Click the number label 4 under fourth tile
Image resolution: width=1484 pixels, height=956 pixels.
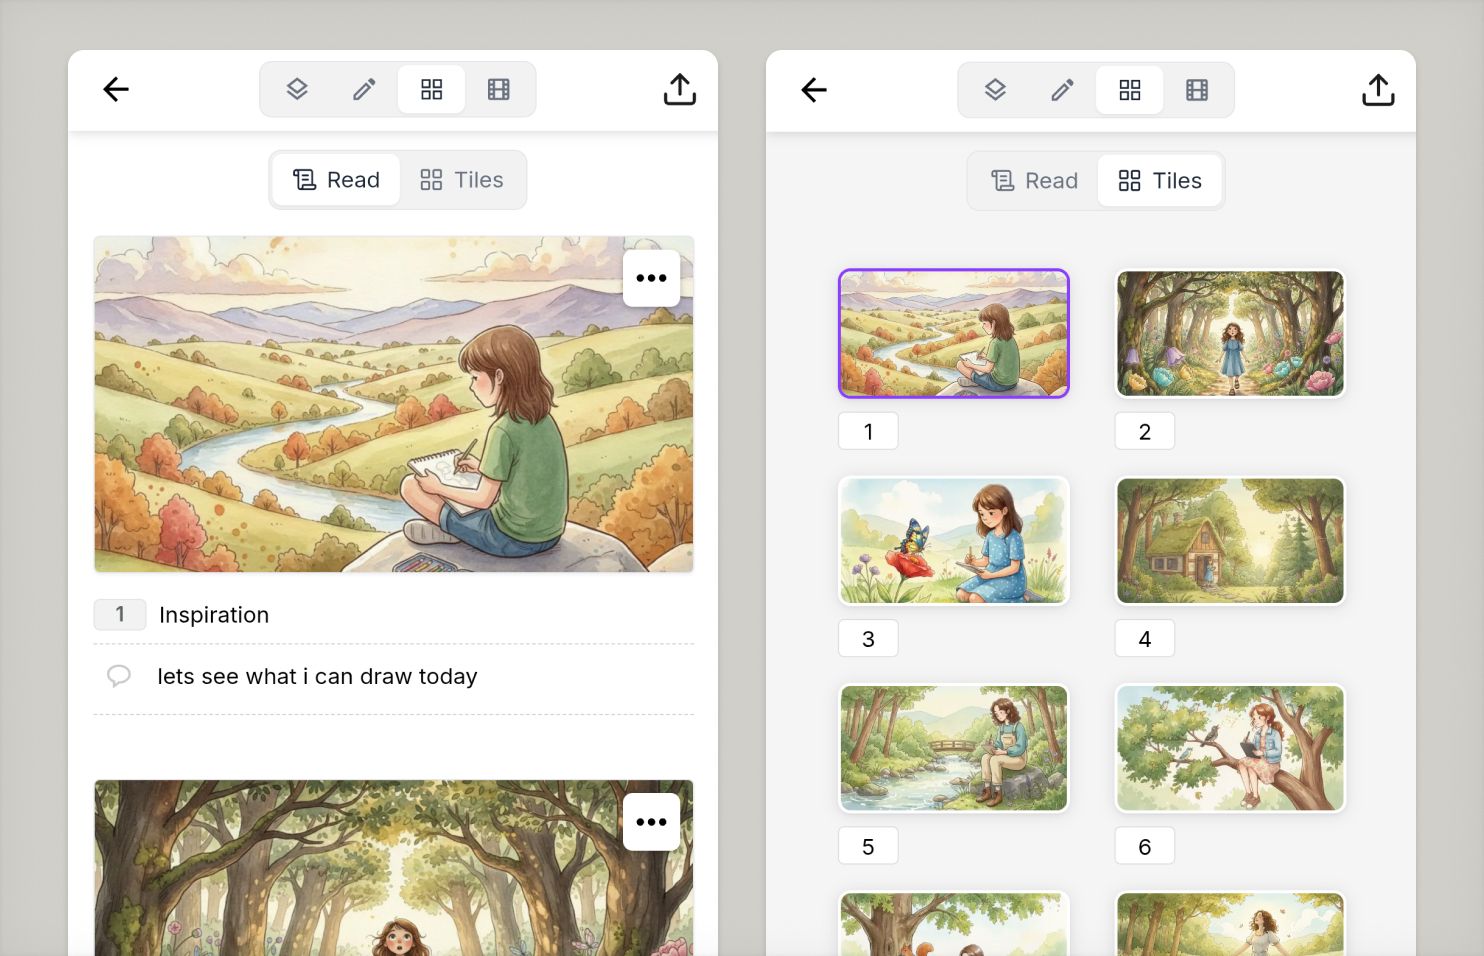[x=1145, y=638]
